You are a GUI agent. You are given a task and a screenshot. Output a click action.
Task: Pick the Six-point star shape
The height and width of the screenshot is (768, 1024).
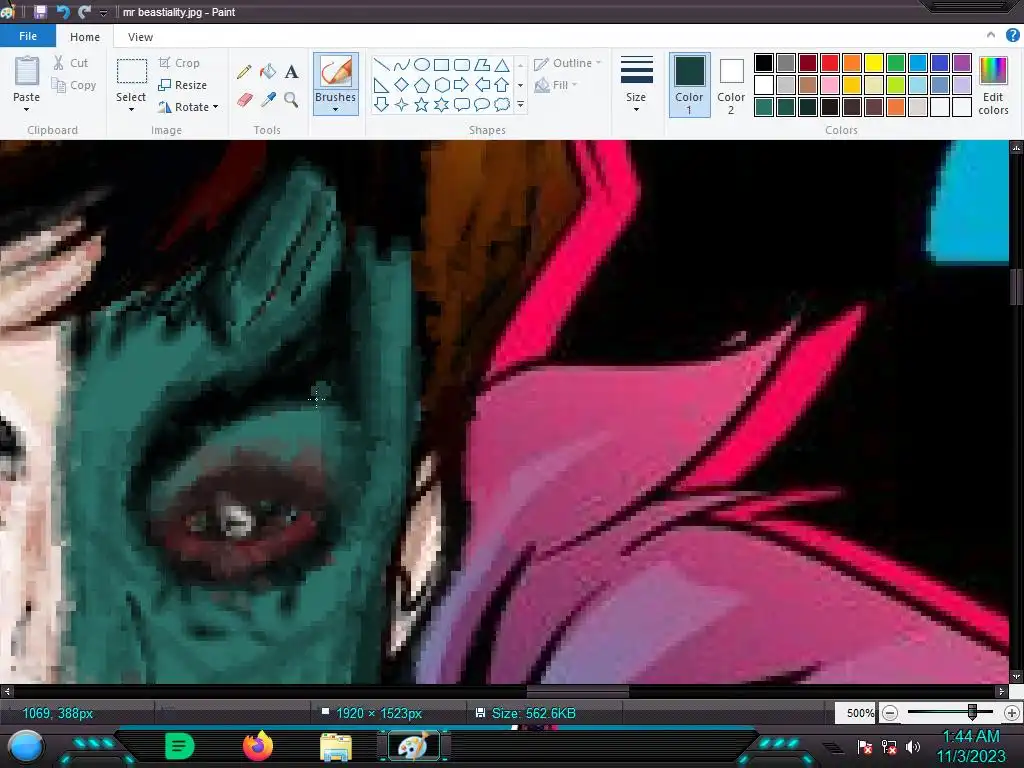pos(441,104)
